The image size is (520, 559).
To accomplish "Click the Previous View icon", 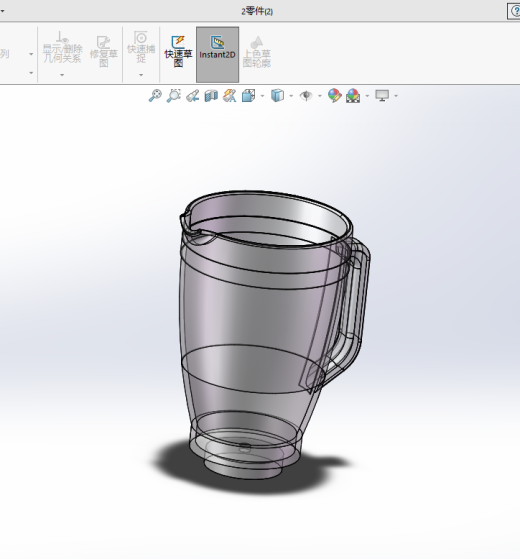I will 192,96.
